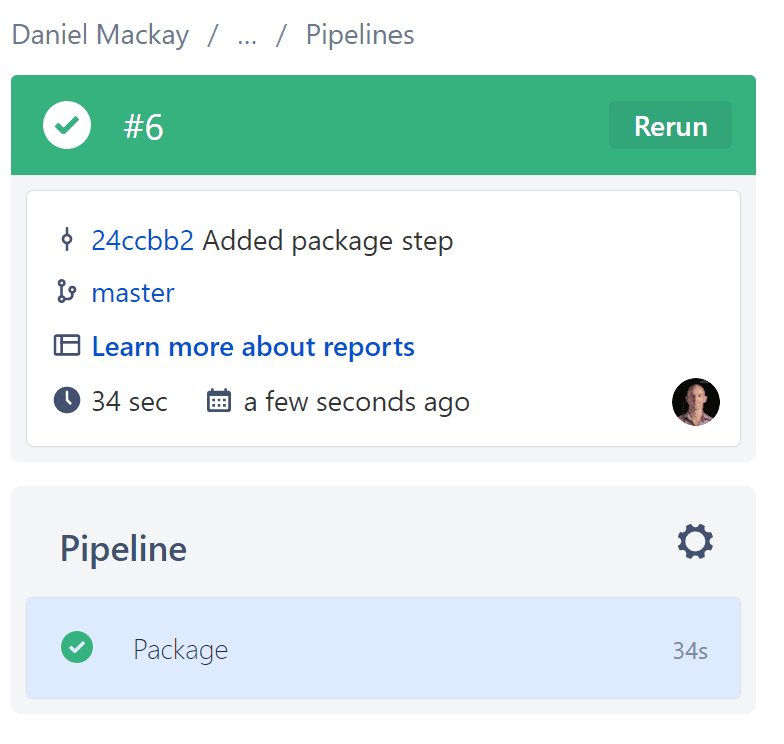784x744 pixels.
Task: Open pipeline settings gear icon
Action: tap(695, 542)
